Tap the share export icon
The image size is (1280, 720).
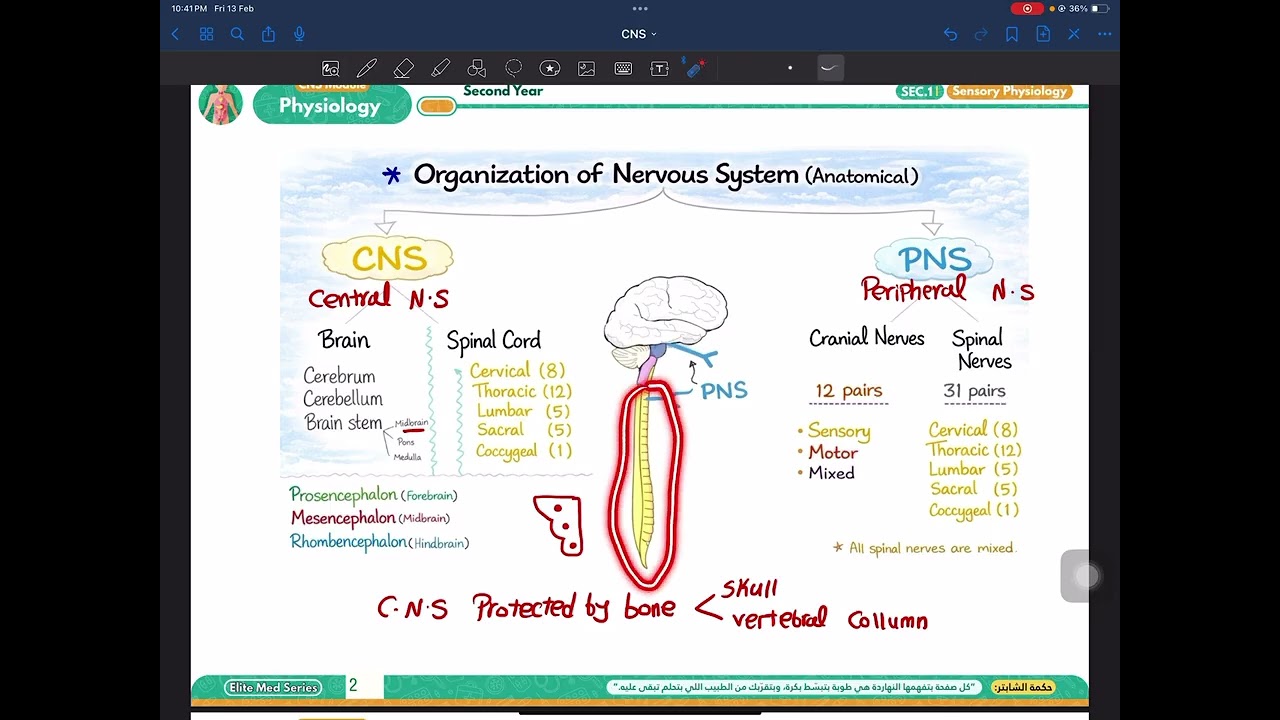tap(268, 34)
